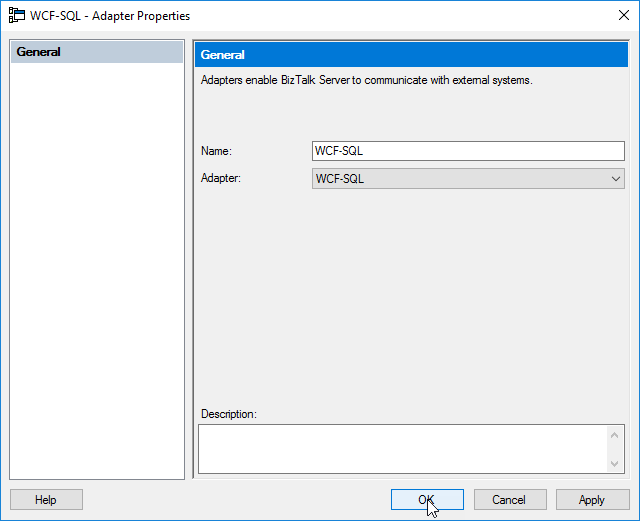Click the Adapter combo box chevron arrow
This screenshot has height=521, width=640.
(616, 179)
